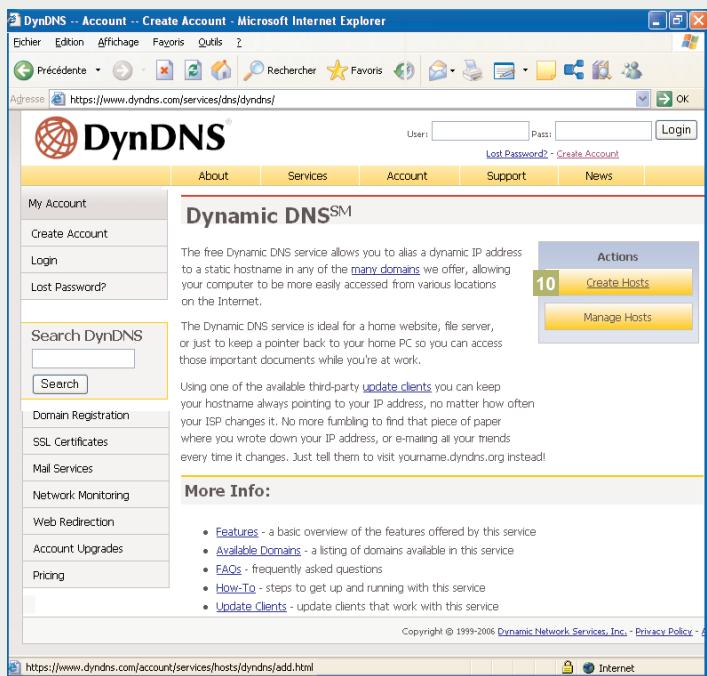Select the About navigation tab
The width and height of the screenshot is (707, 676).
tap(213, 176)
